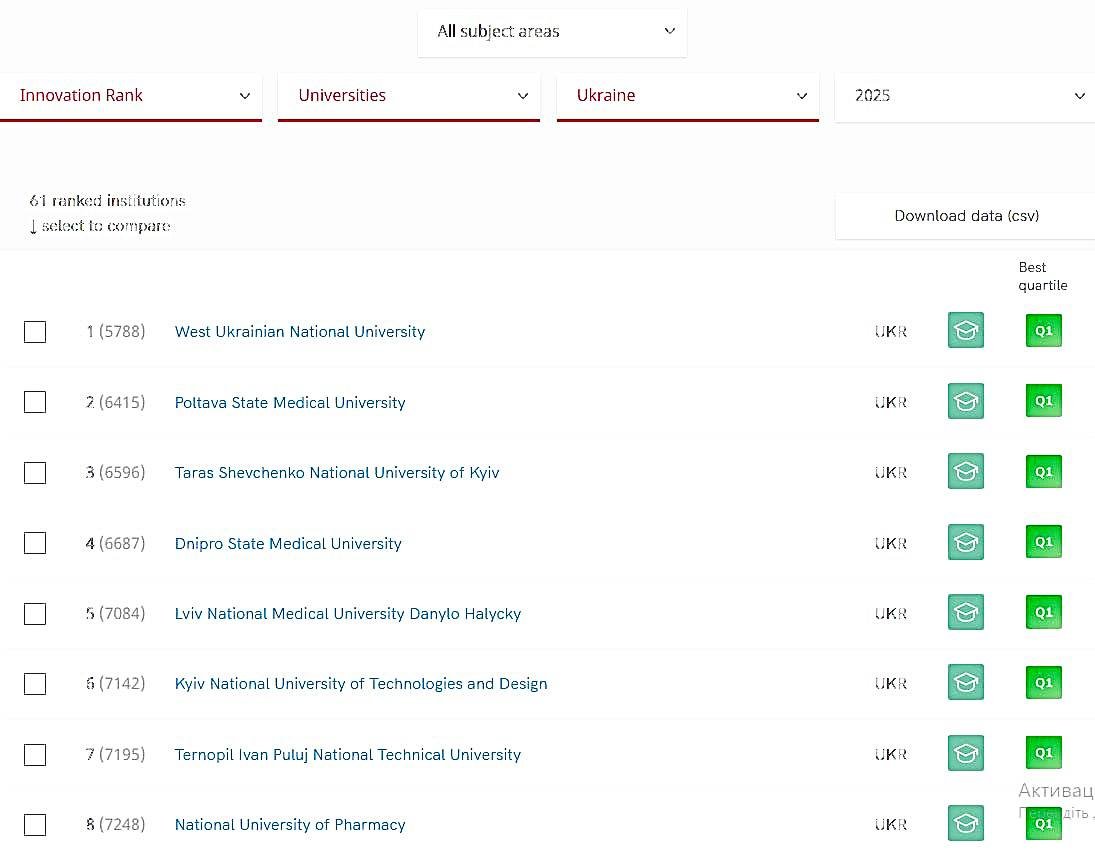The width and height of the screenshot is (1095, 862).
Task: Click the rank text 5 (7084)
Action: 116,613
